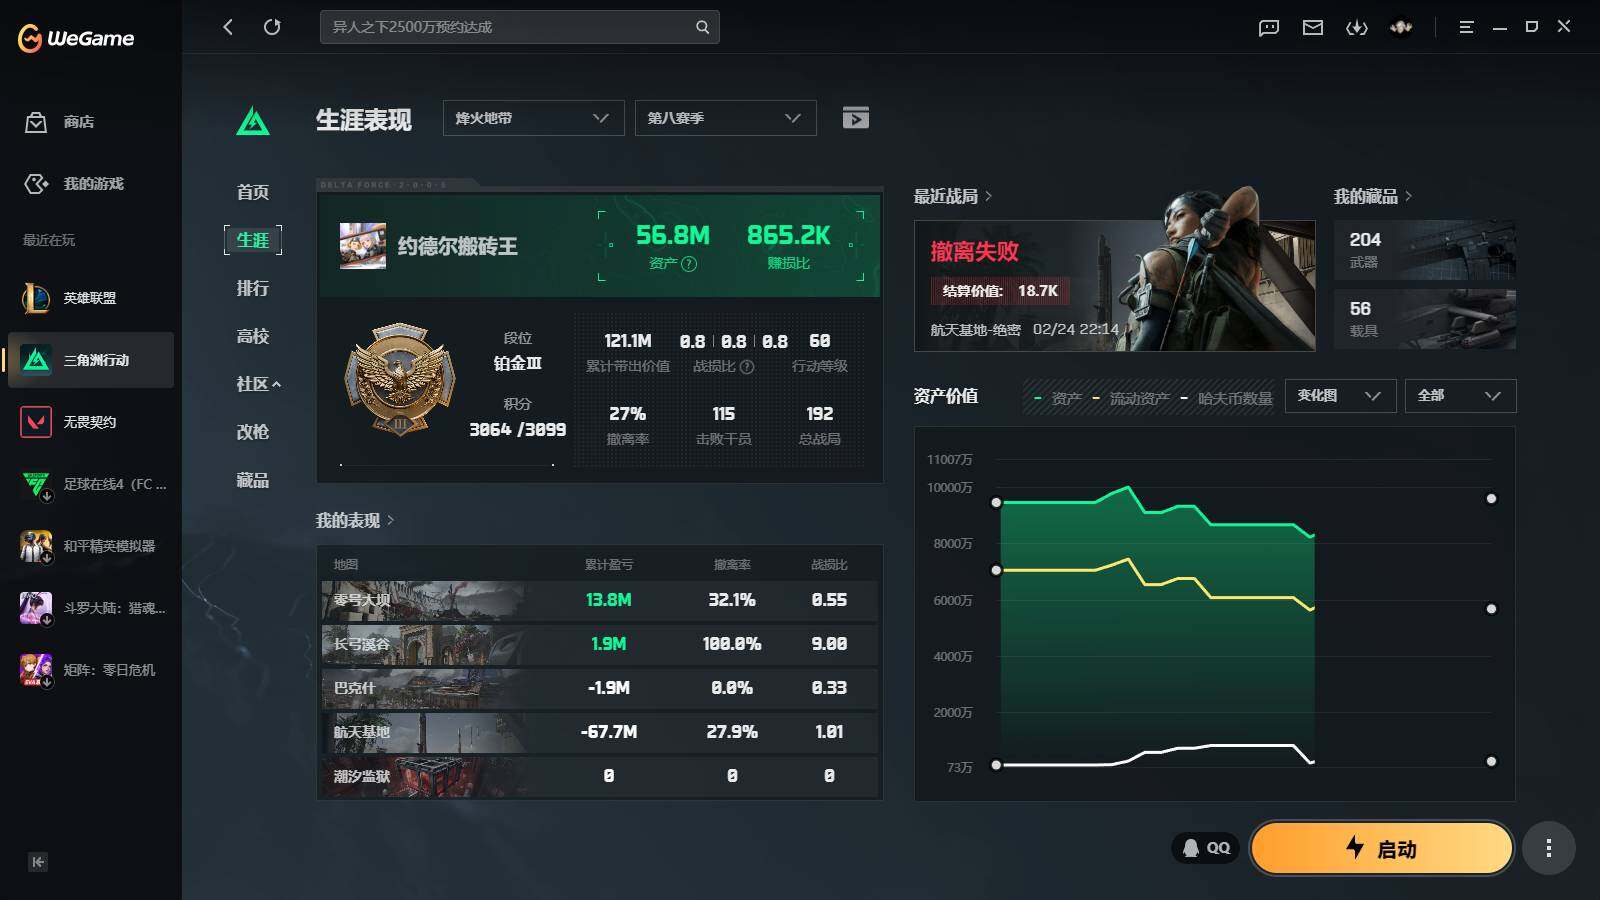Click the 56.8M 资产 value
1600x900 pixels.
[673, 236]
